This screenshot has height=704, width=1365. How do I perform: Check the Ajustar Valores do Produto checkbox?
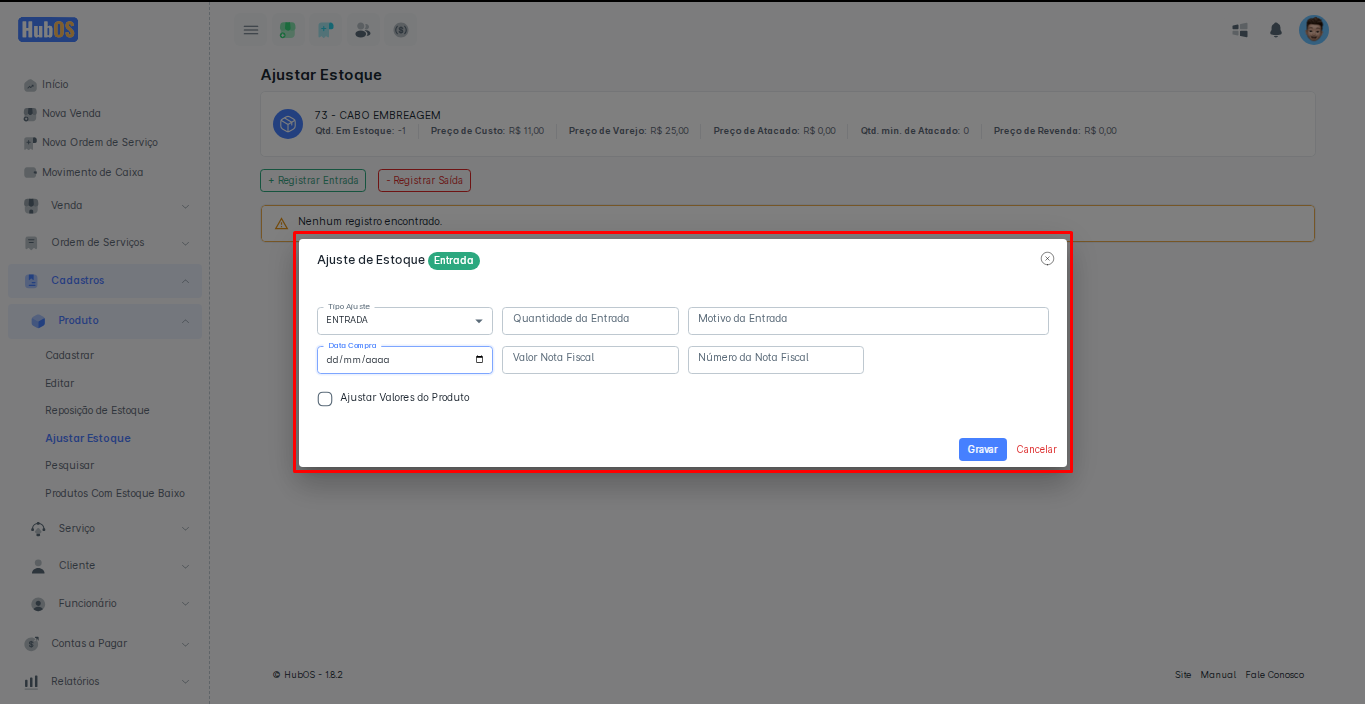point(325,399)
